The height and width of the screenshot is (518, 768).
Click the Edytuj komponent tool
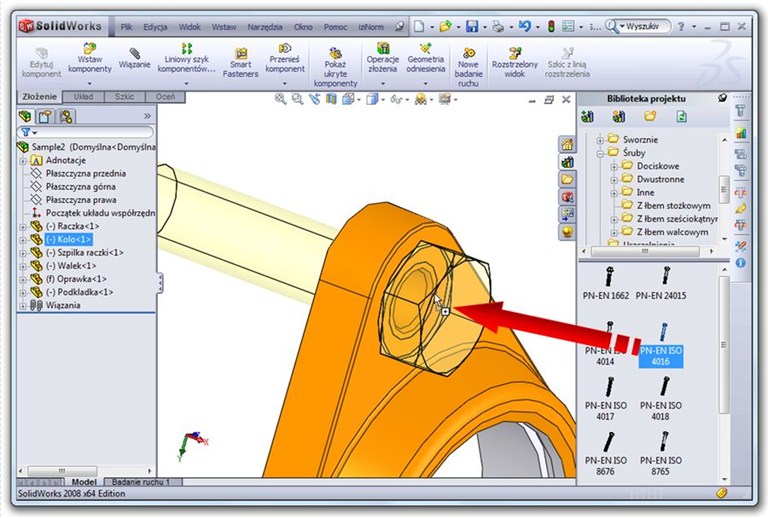point(41,62)
